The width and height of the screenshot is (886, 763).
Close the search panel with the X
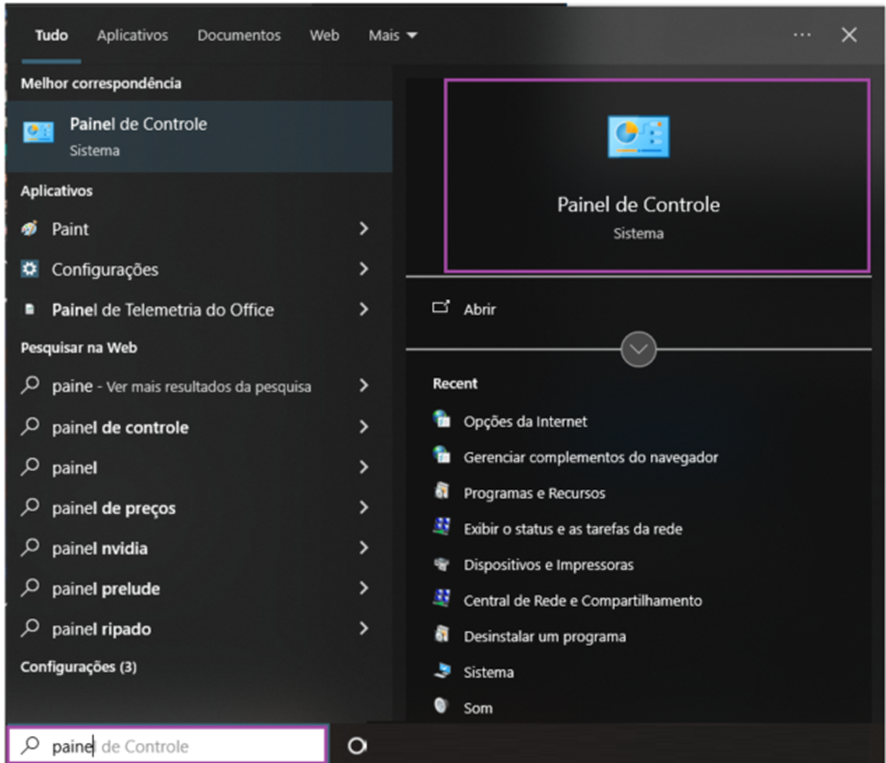click(x=849, y=35)
